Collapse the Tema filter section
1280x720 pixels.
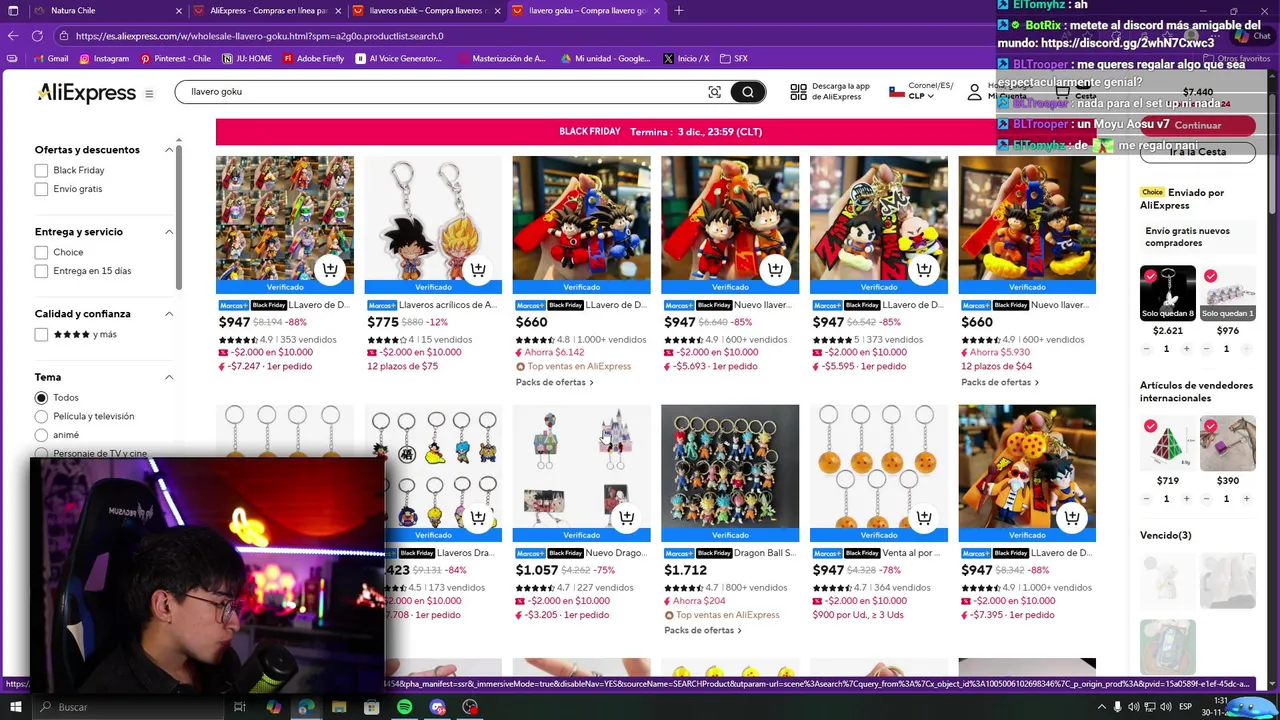(x=169, y=377)
